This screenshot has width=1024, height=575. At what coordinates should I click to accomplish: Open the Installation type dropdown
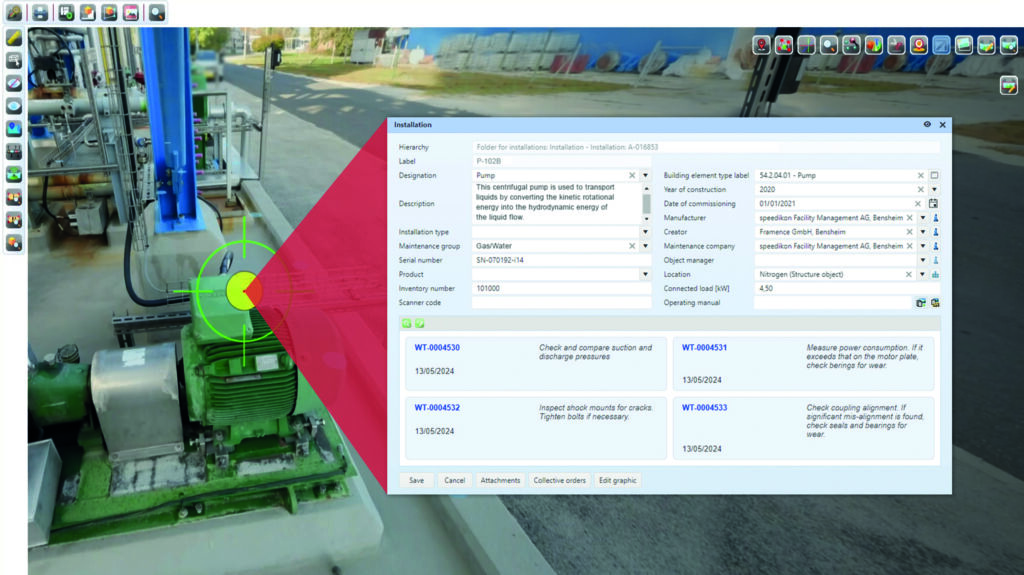645,232
